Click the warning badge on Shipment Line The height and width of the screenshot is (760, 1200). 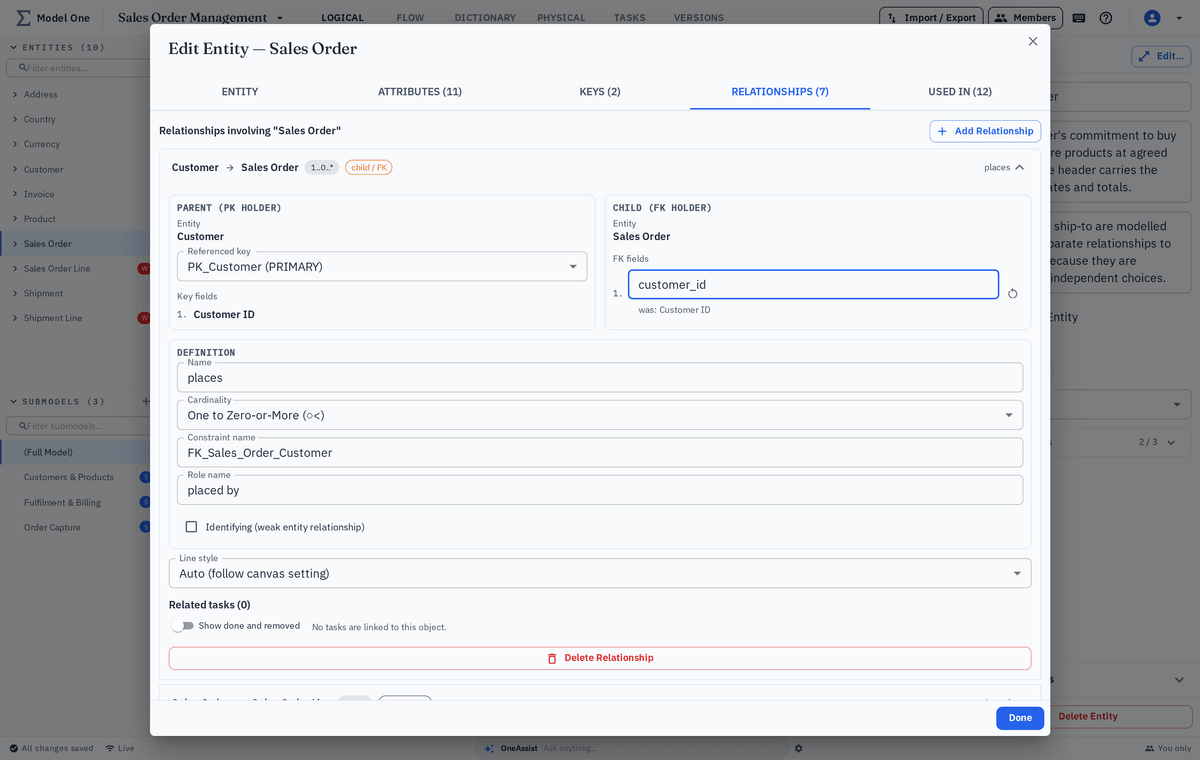pyautogui.click(x=144, y=318)
